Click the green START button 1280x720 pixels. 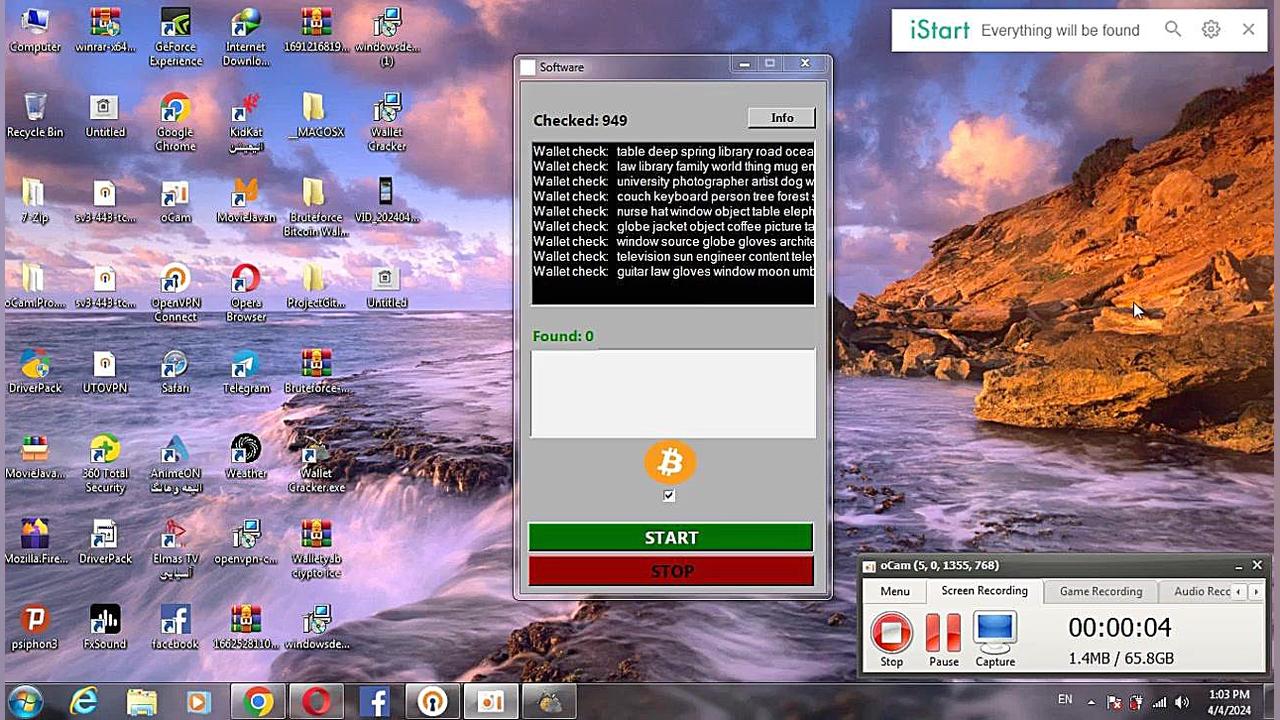pos(671,537)
